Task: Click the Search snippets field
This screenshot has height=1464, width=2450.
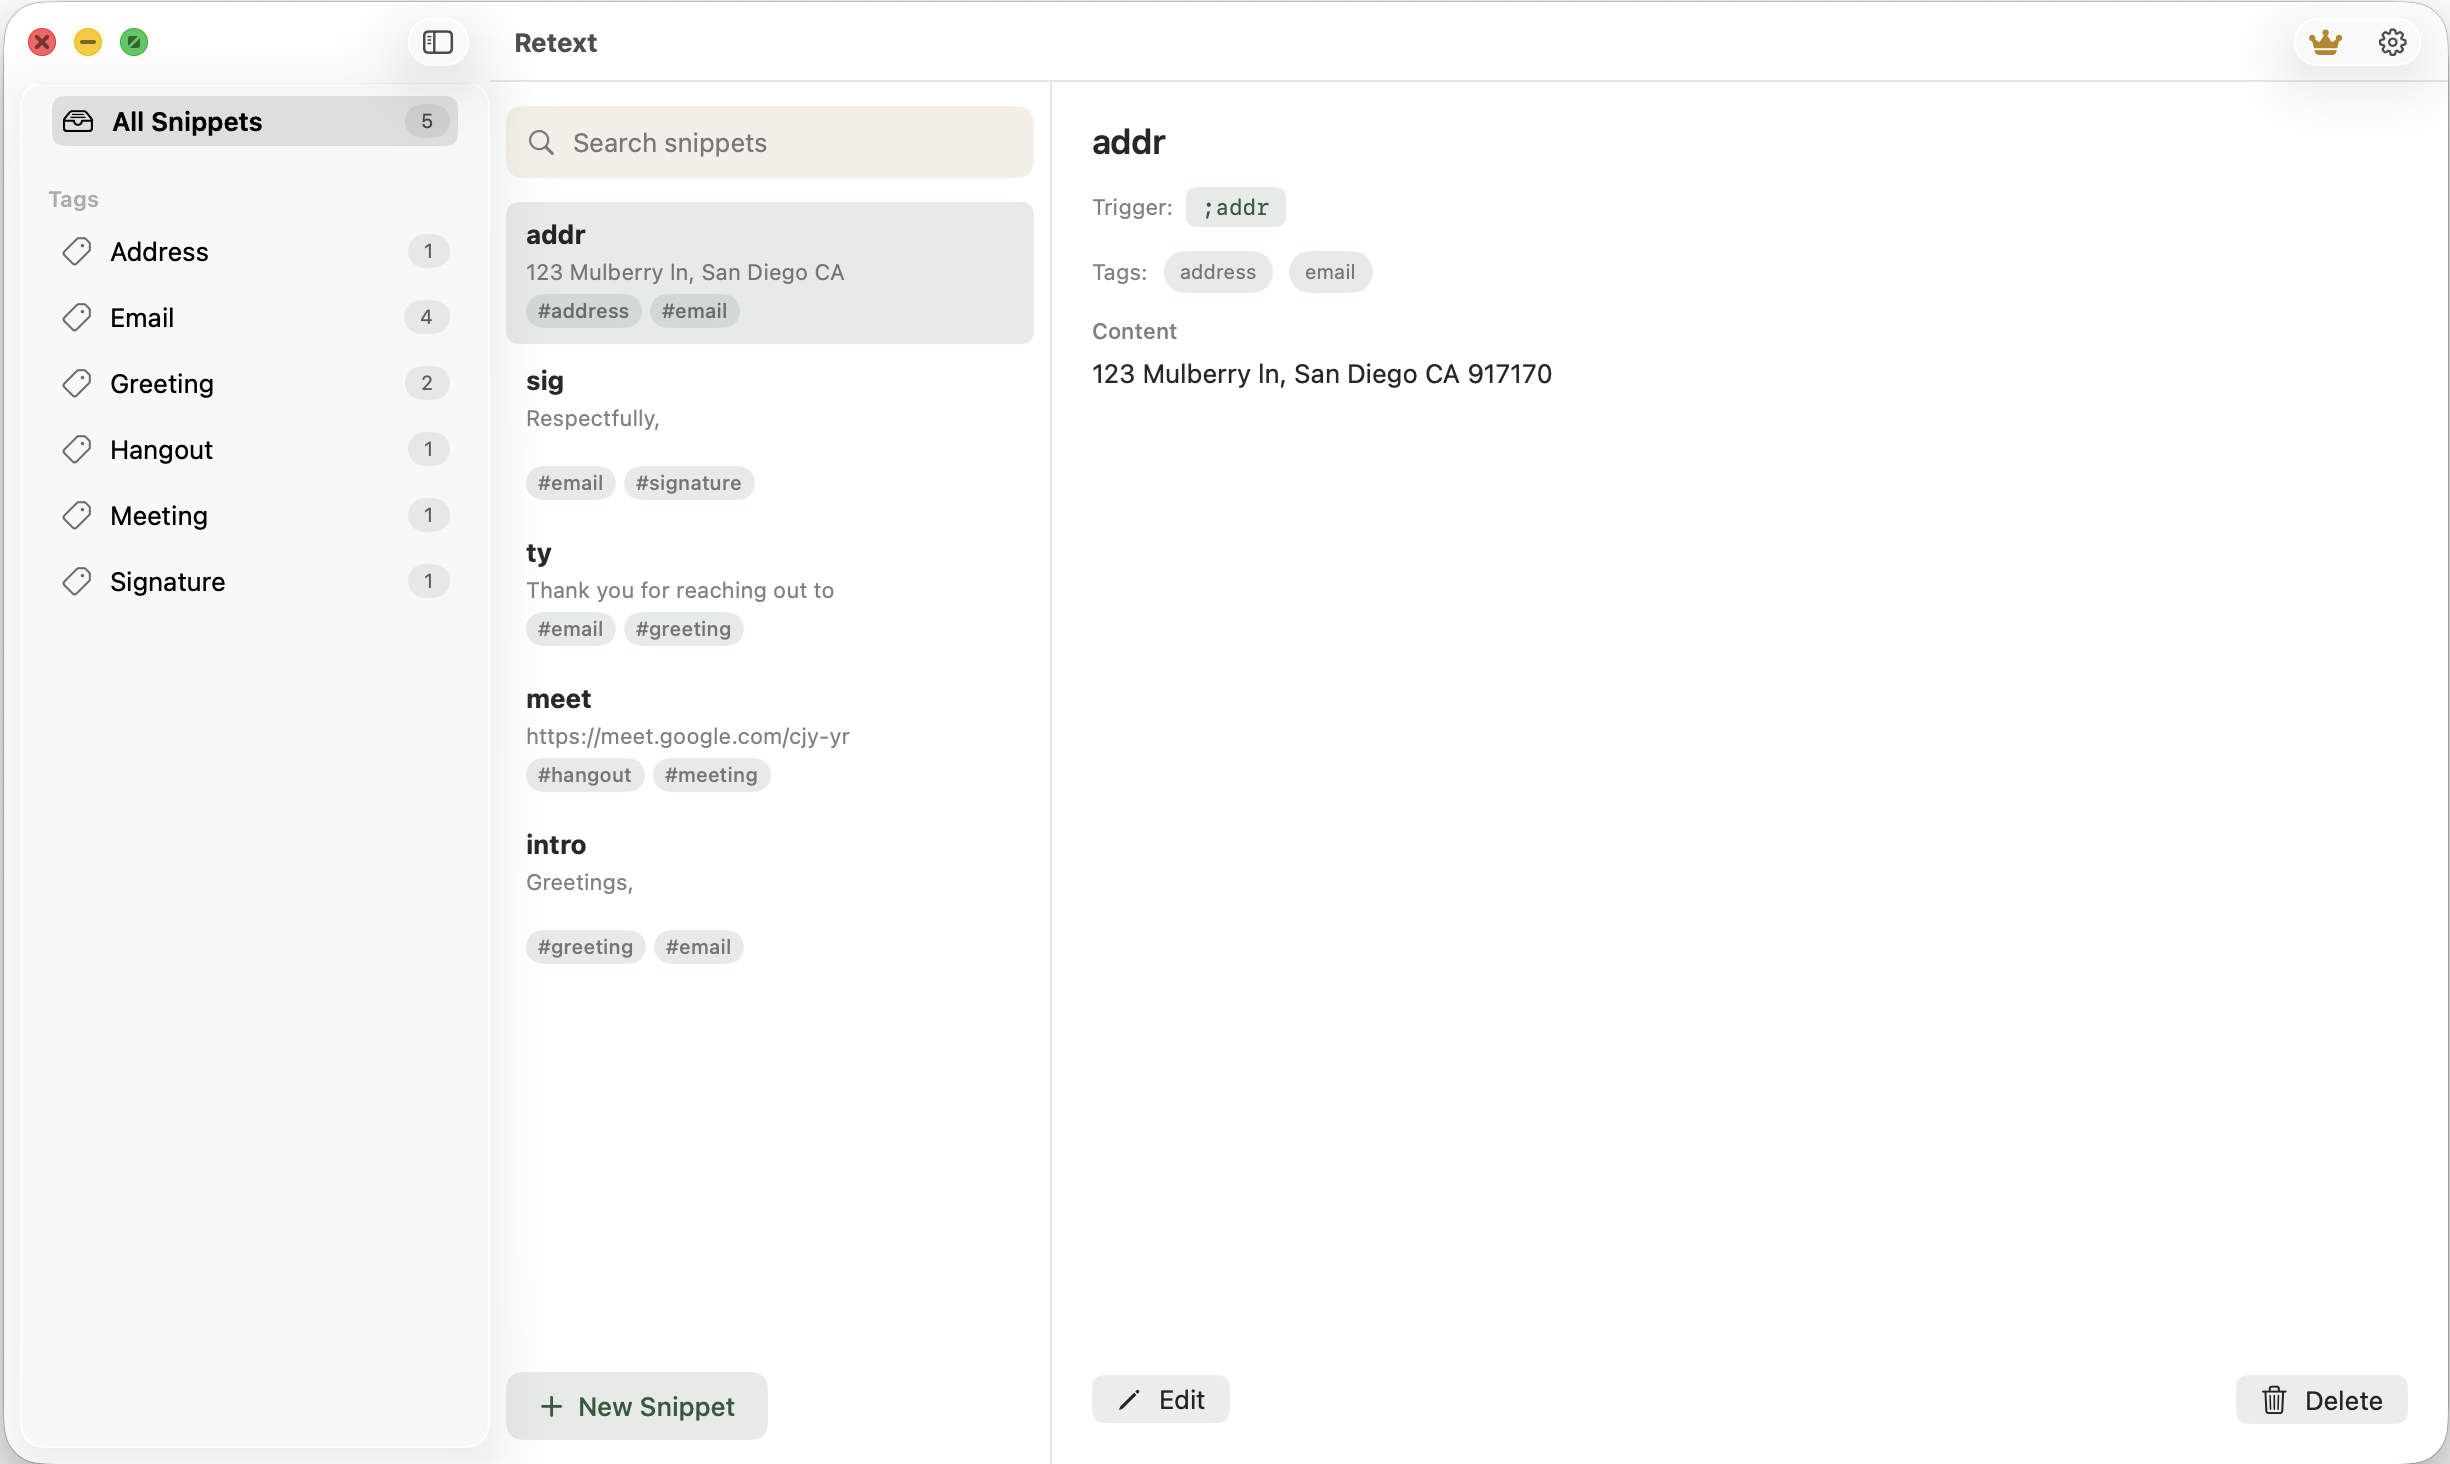Action: tap(769, 142)
